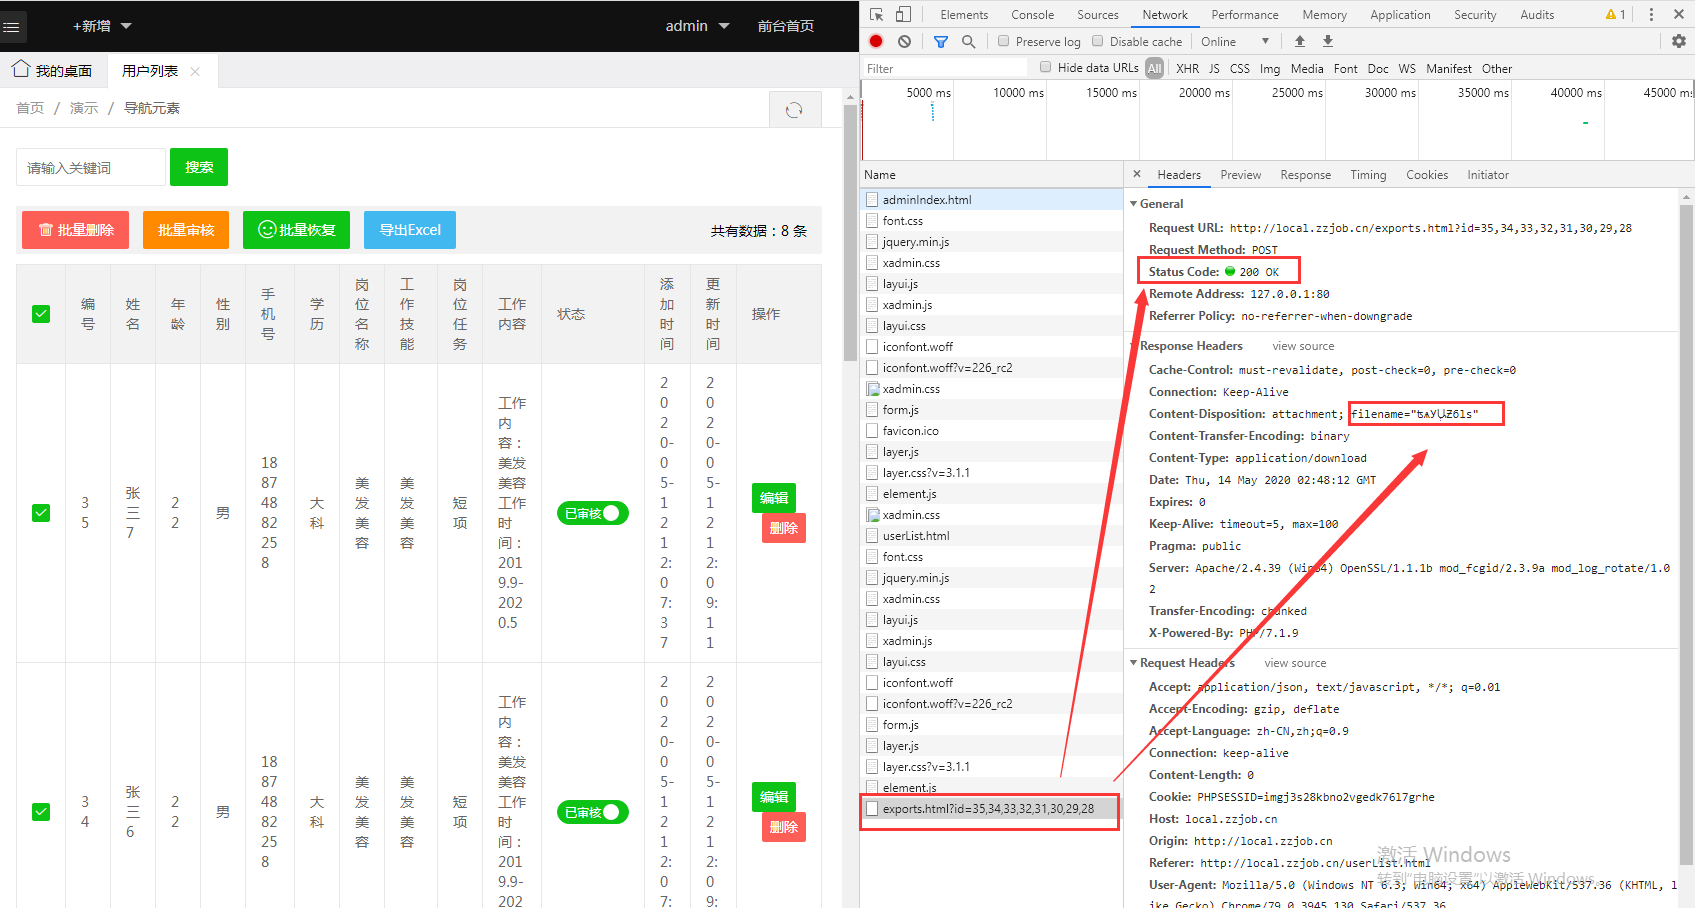The image size is (1695, 908).
Task: Open the admin account dropdown
Action: [x=697, y=26]
